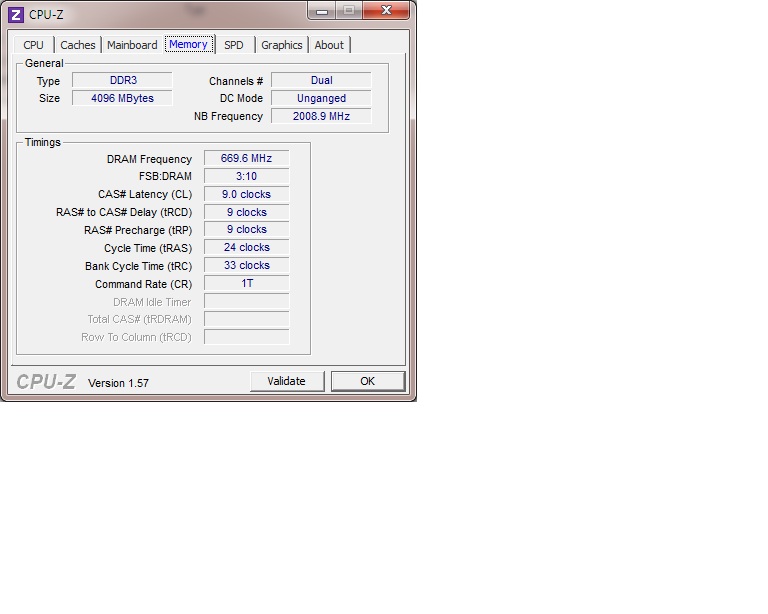This screenshot has width=768, height=614.
Task: Click the RAS# Precharge 9 clocks value
Action: [246, 230]
